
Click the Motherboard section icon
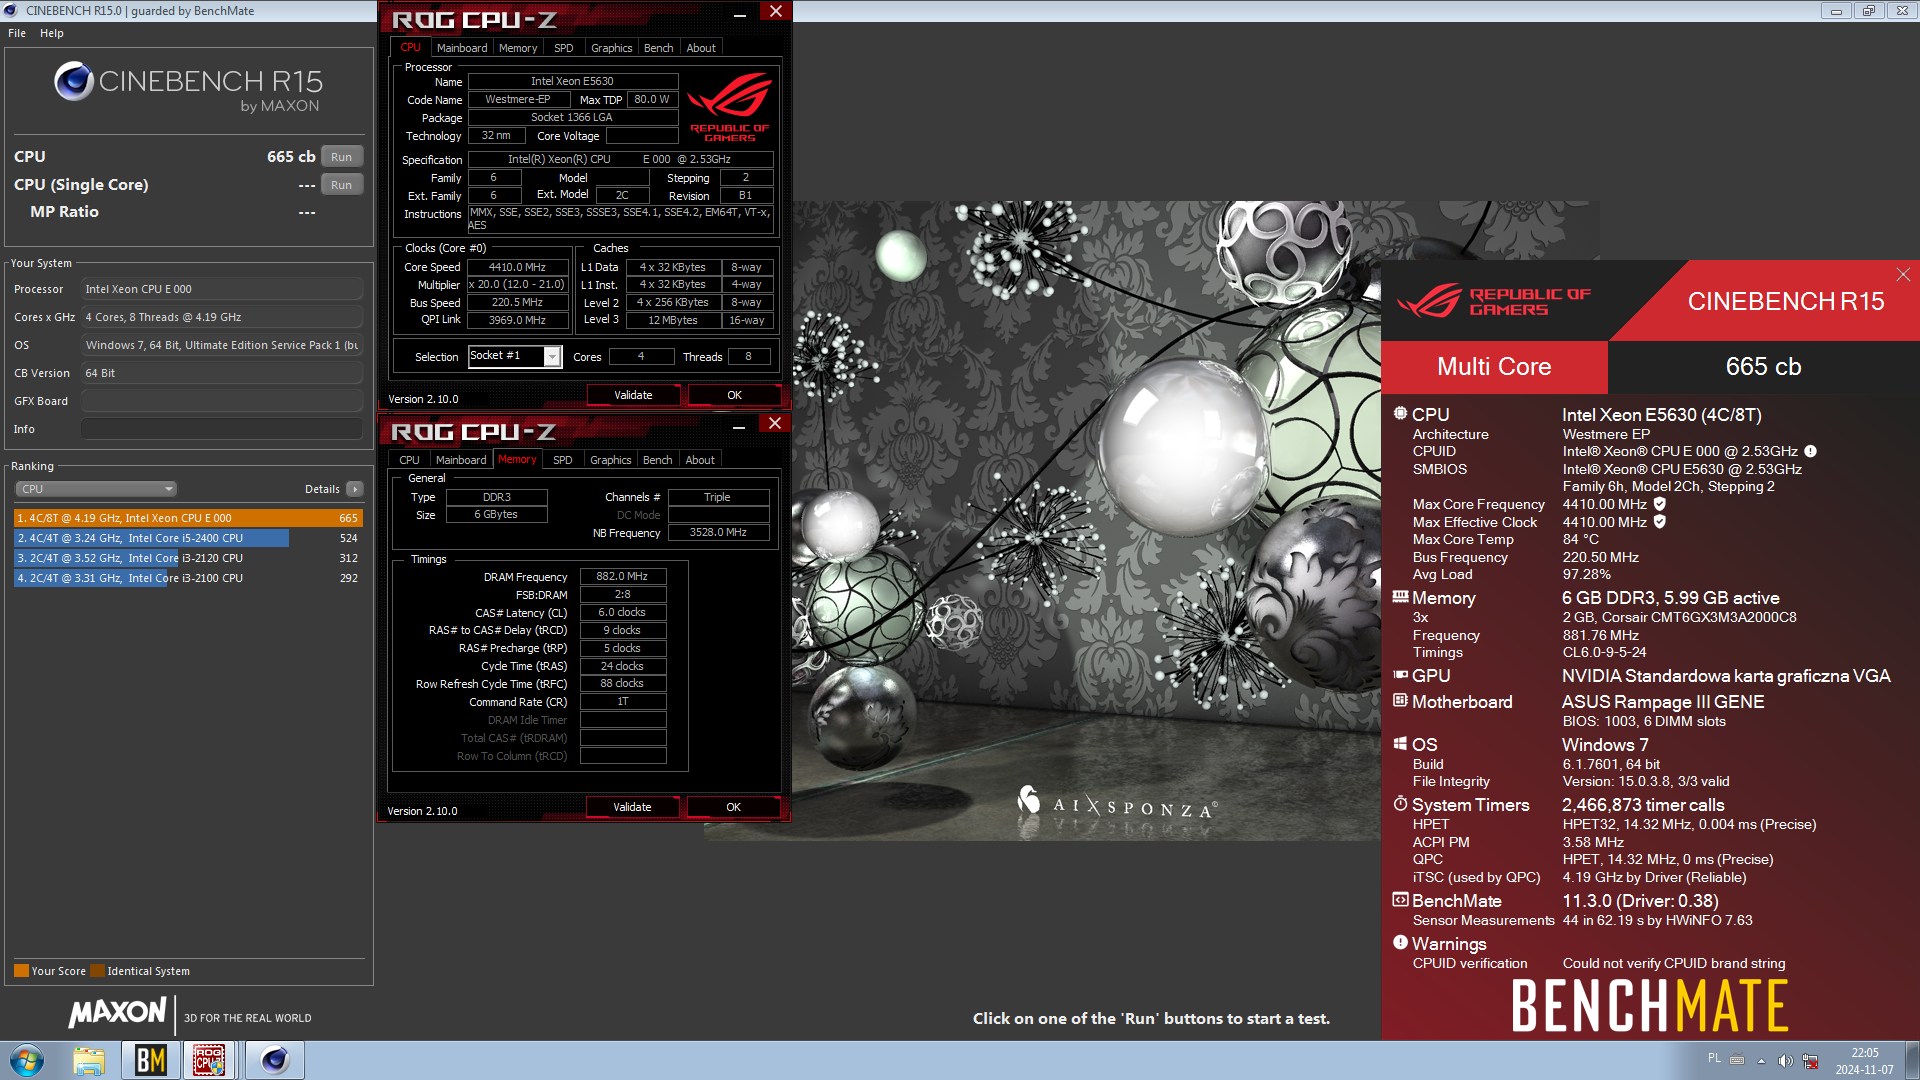(x=1400, y=700)
